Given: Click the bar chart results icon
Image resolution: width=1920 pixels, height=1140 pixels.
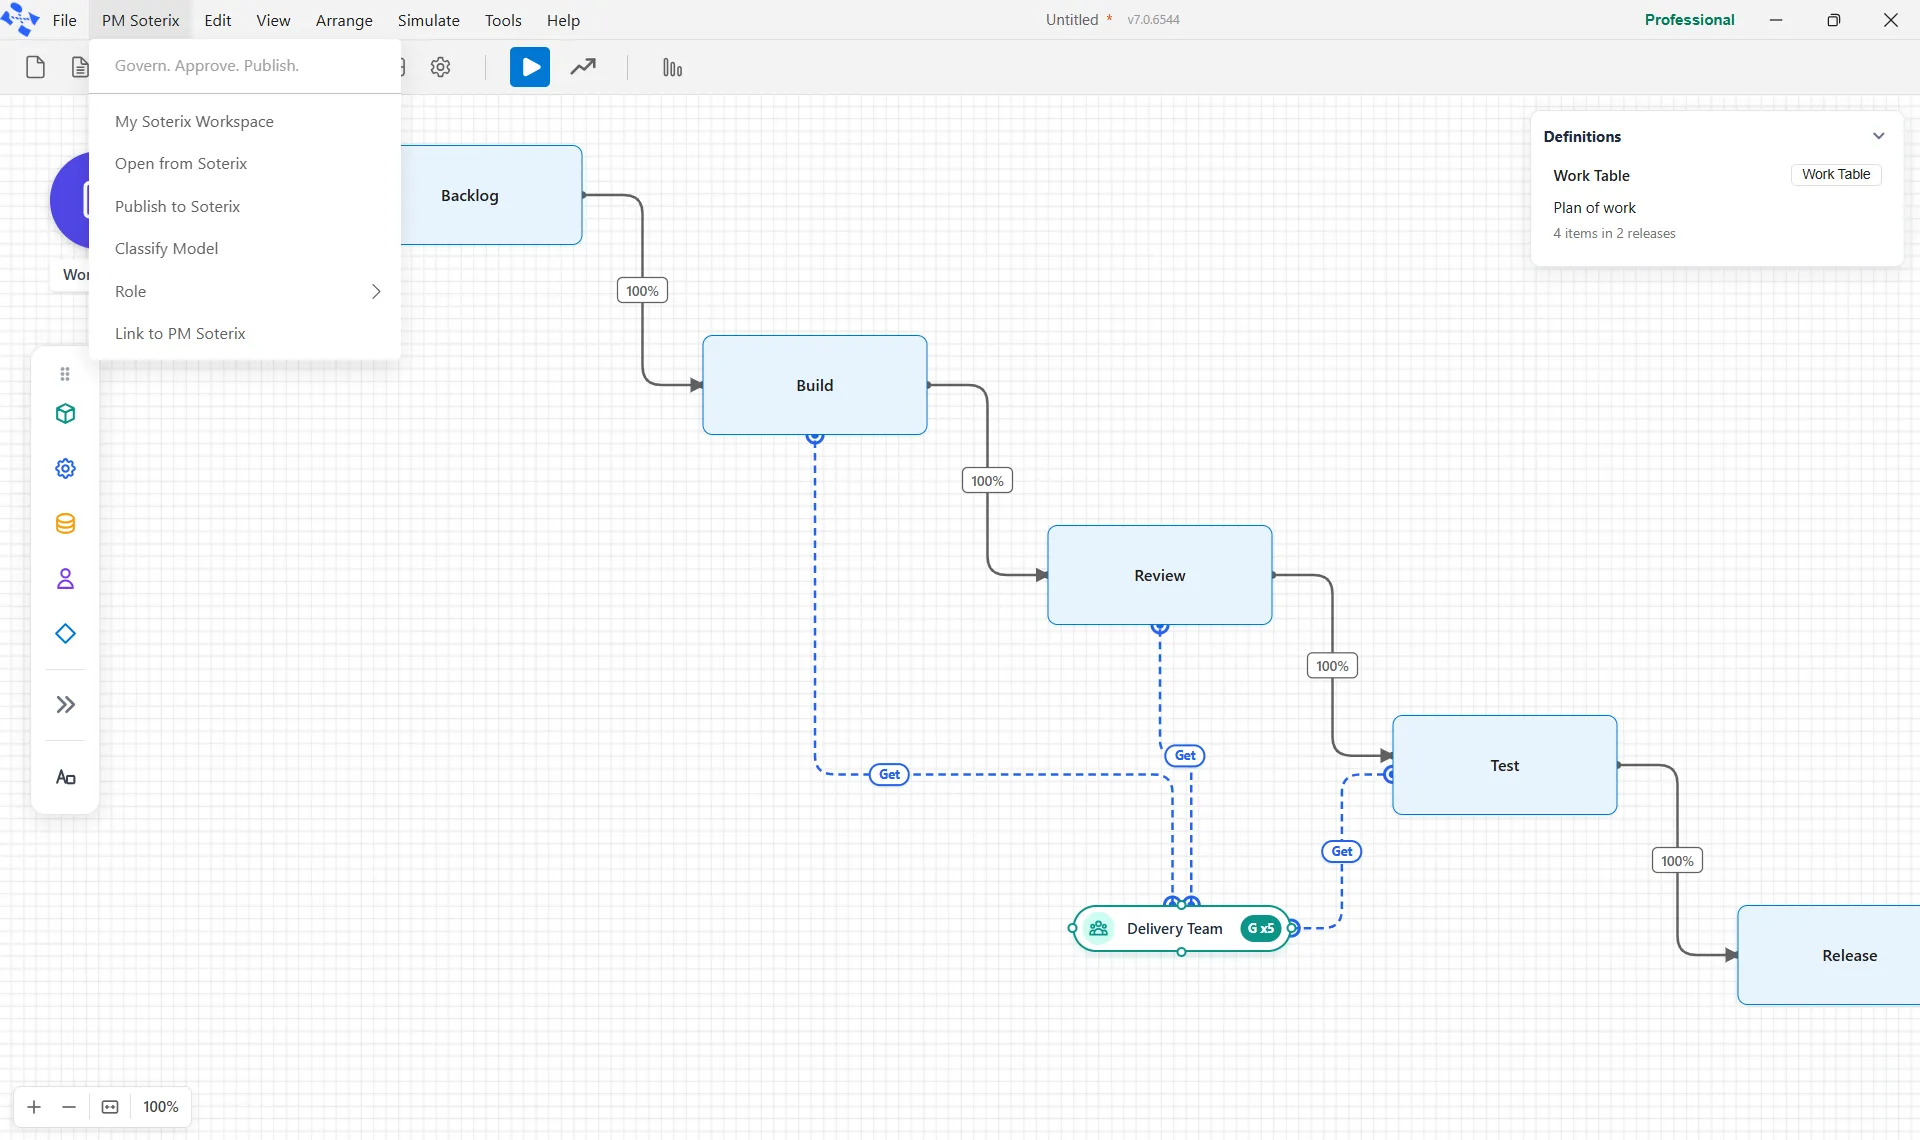Looking at the screenshot, I should pyautogui.click(x=672, y=67).
